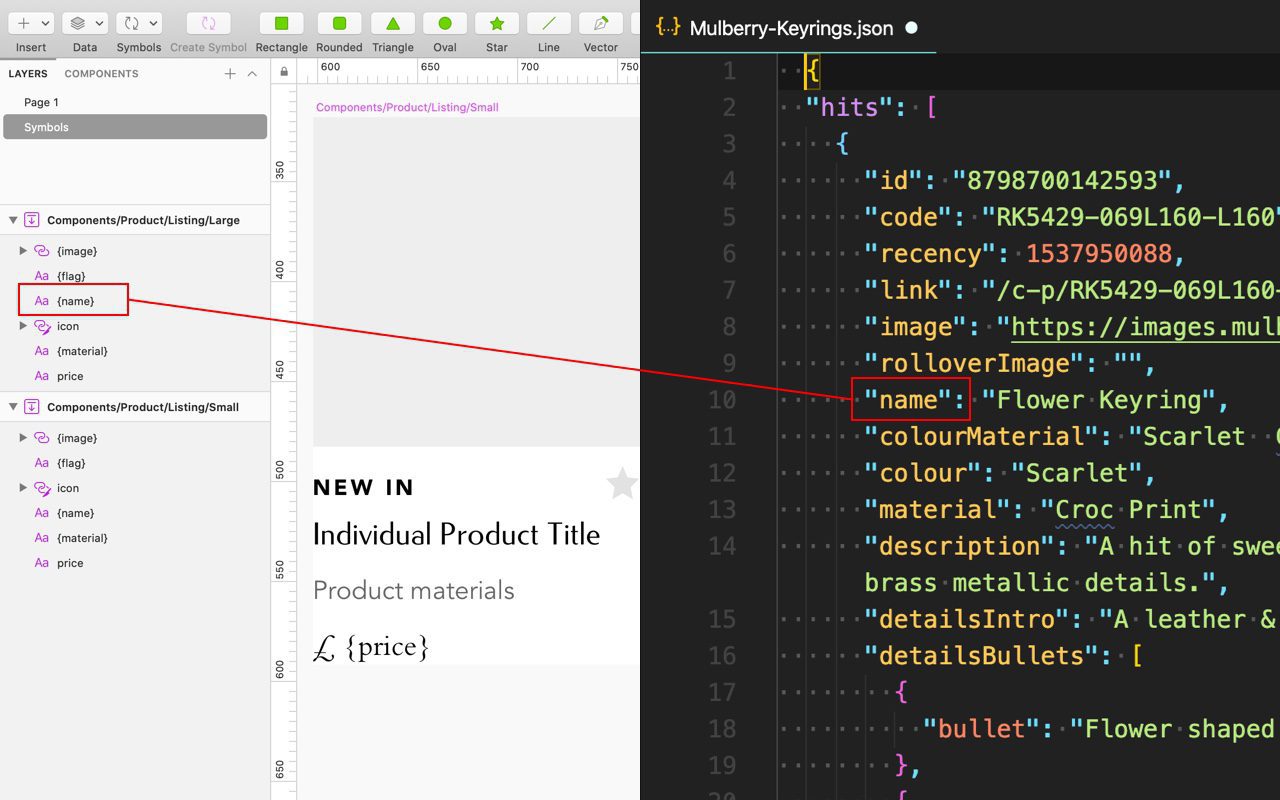Image resolution: width=1280 pixels, height=800 pixels.
Task: Click the green Rounded tool color swatch
Action: (339, 22)
